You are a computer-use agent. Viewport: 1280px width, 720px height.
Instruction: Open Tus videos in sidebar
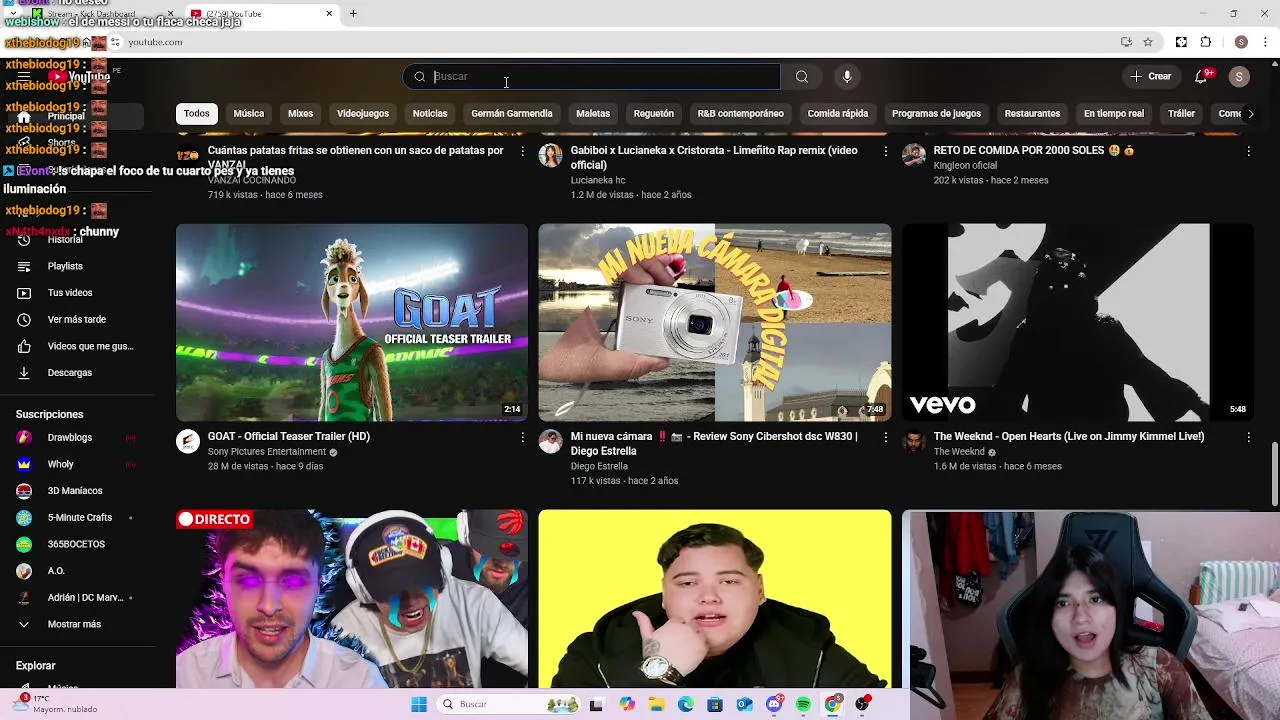click(70, 293)
